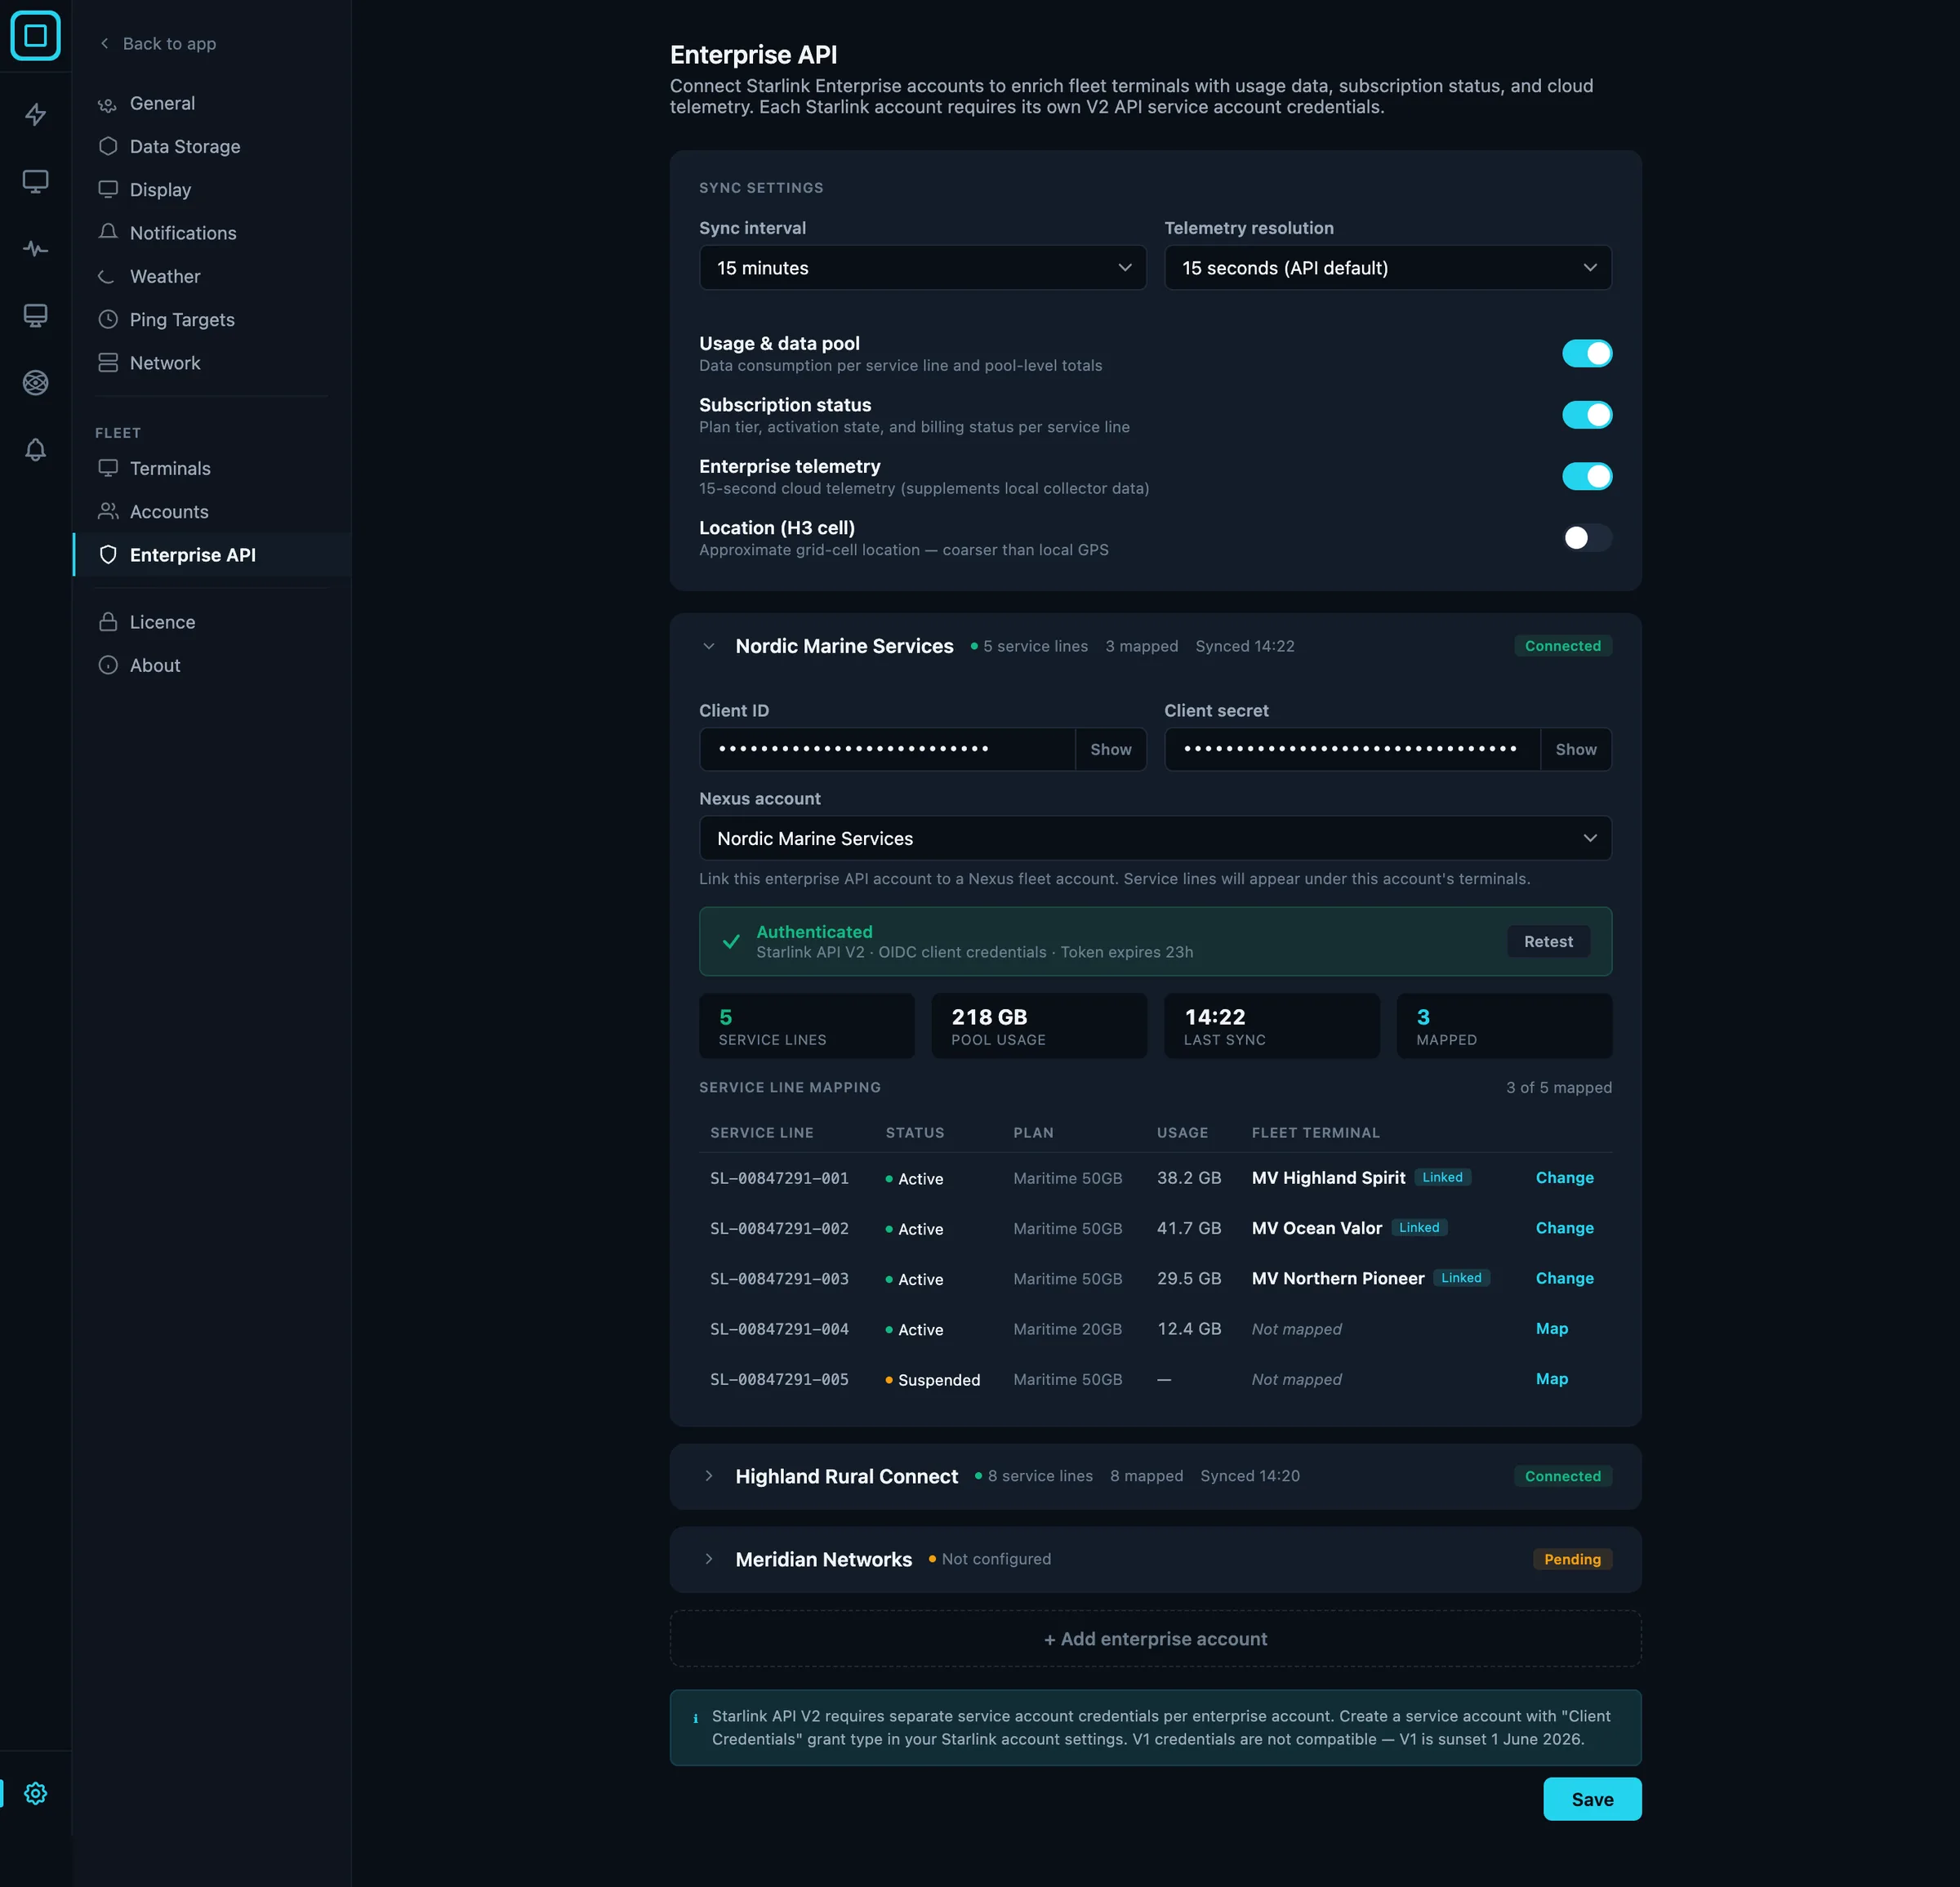Screen dimensions: 1960x1887
Task: Change terminal for MV Highland Spirit
Action: coord(1564,1177)
